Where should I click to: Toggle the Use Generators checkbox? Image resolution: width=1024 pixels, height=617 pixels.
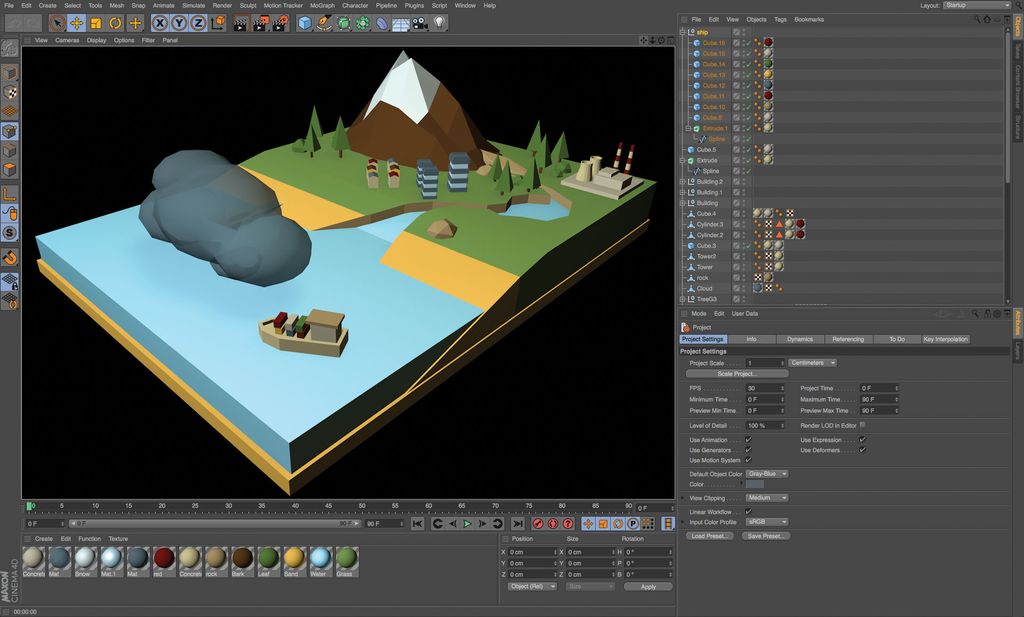point(748,450)
